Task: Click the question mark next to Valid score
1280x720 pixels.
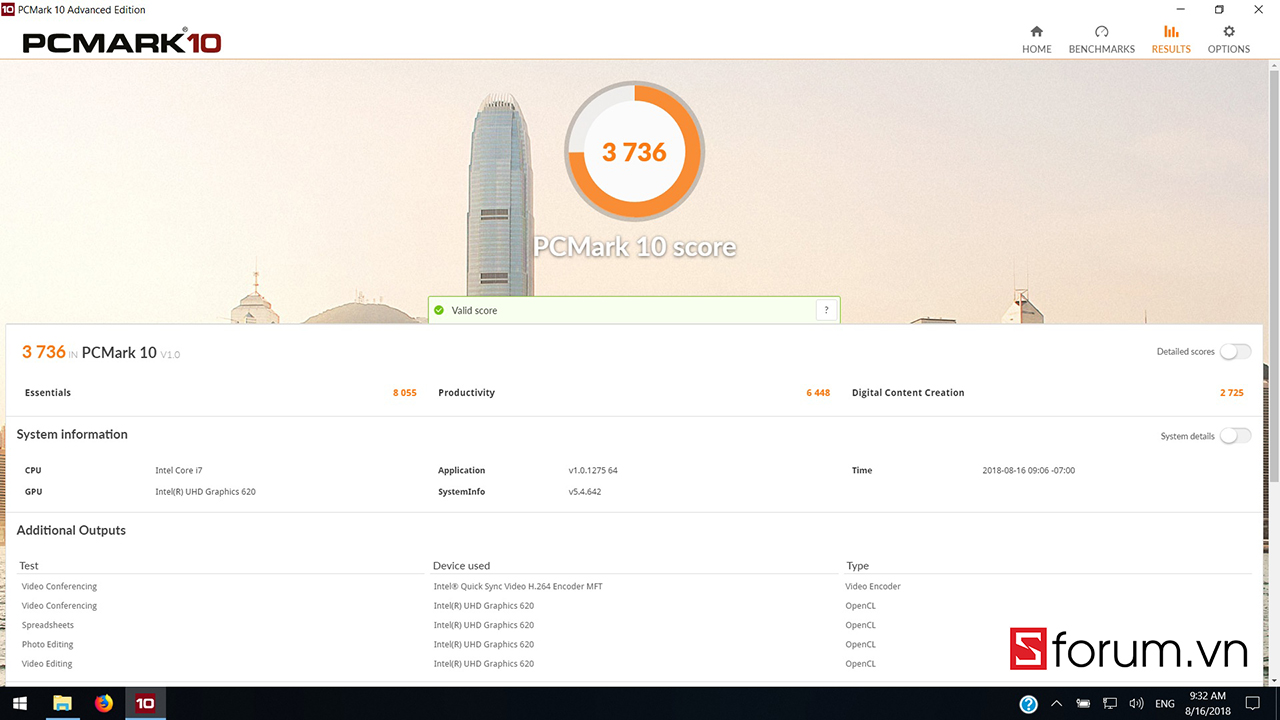Action: [x=826, y=311]
